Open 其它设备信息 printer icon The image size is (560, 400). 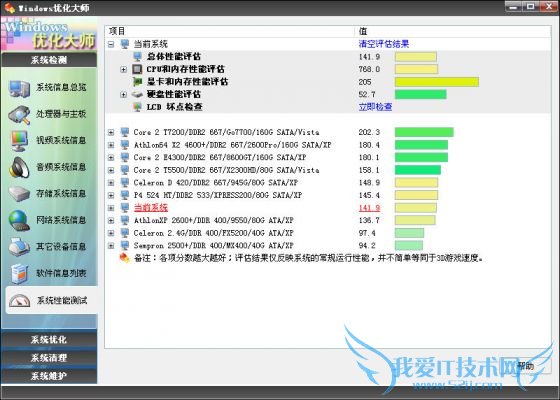(x=20, y=247)
